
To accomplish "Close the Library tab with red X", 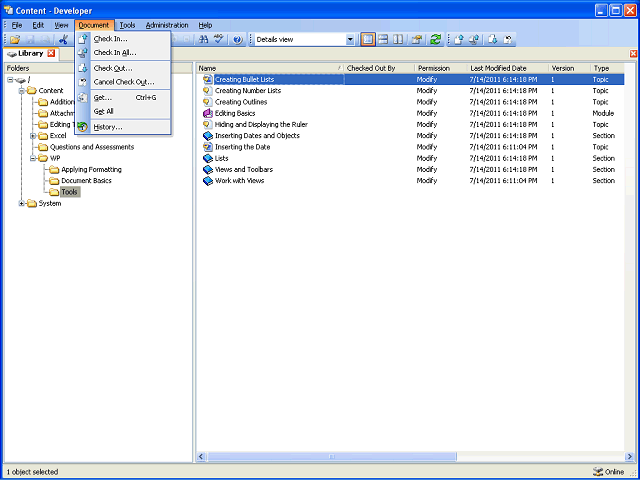I will (x=51, y=53).
